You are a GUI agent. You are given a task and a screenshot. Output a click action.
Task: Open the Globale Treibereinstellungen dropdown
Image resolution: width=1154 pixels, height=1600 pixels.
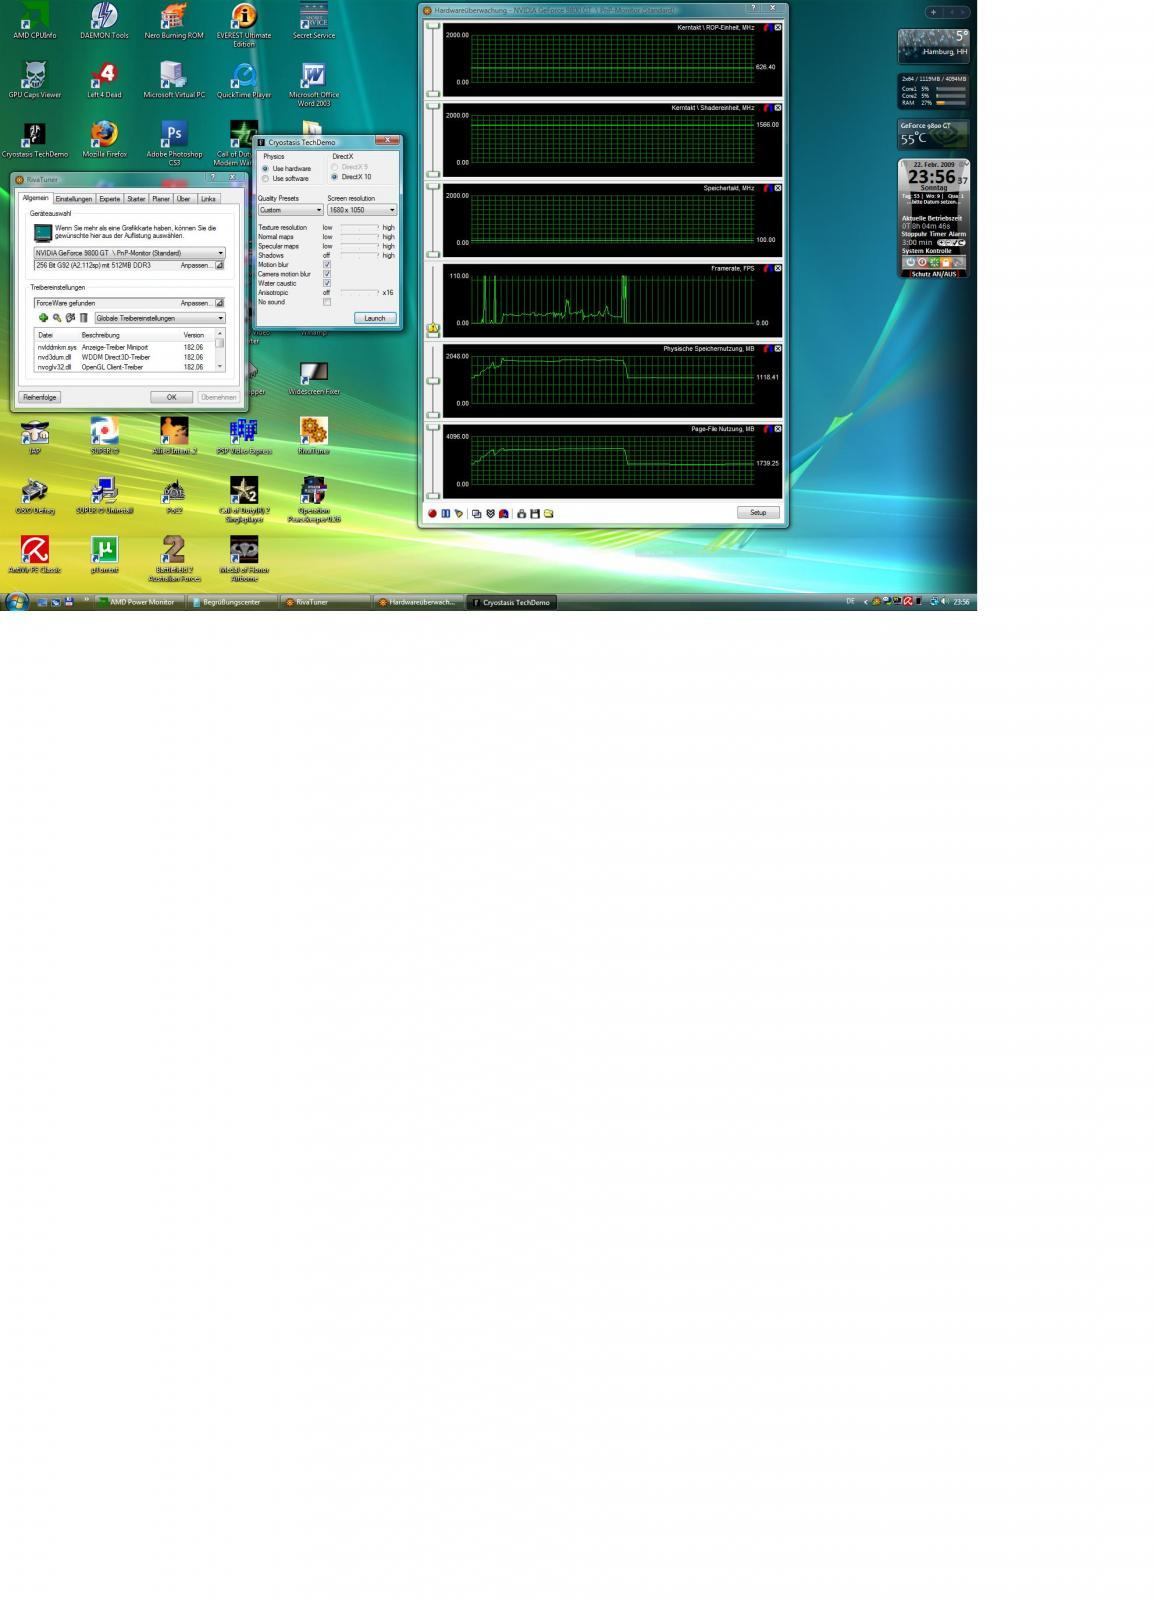[159, 318]
